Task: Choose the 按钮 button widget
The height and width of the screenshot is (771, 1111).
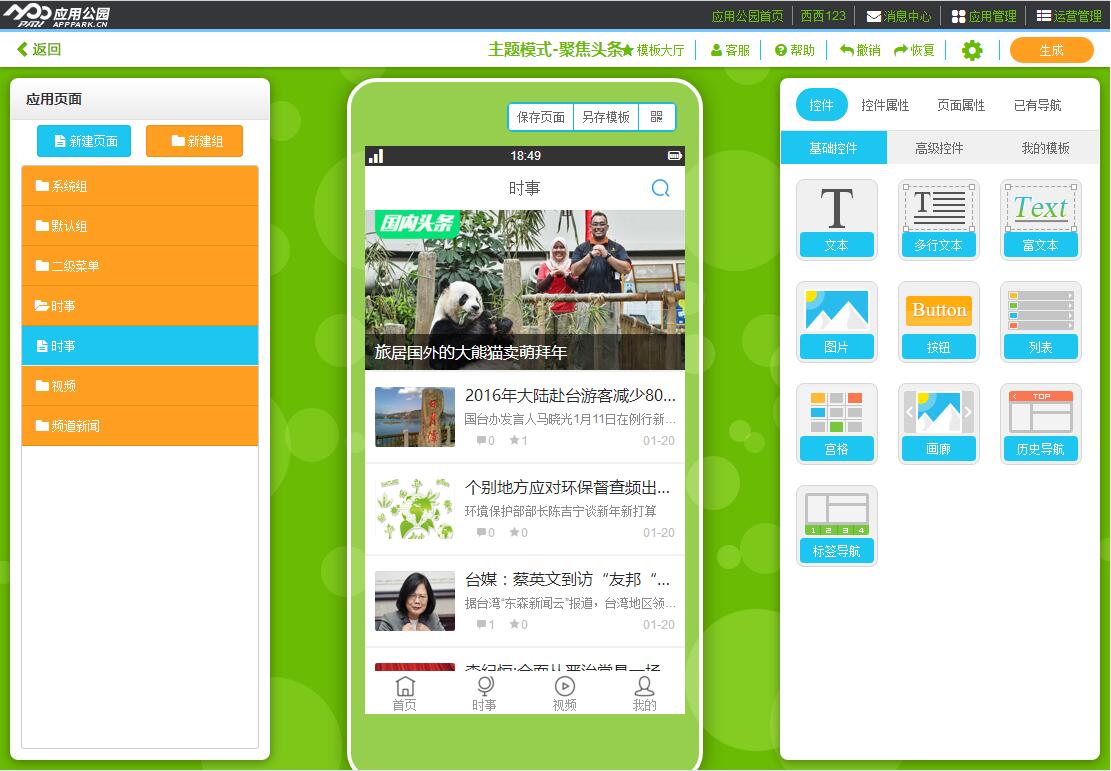Action: [938, 321]
